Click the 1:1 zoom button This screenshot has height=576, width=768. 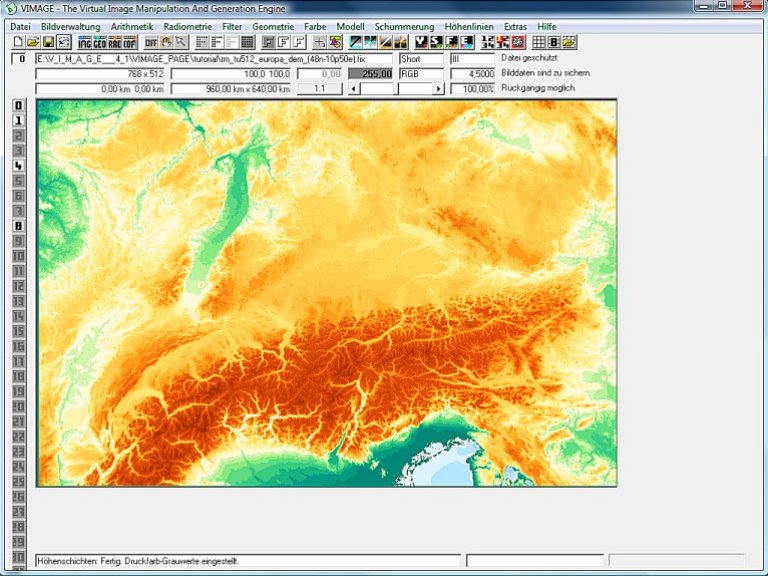(319, 89)
